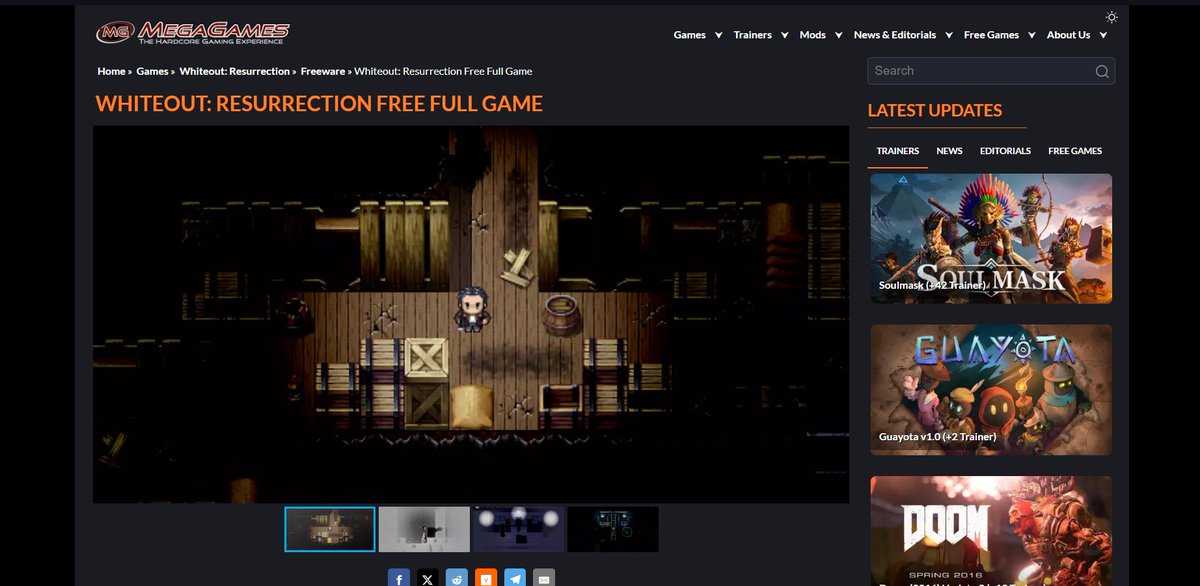Open Freeware breadcrumb link
The height and width of the screenshot is (586, 1200).
[322, 71]
